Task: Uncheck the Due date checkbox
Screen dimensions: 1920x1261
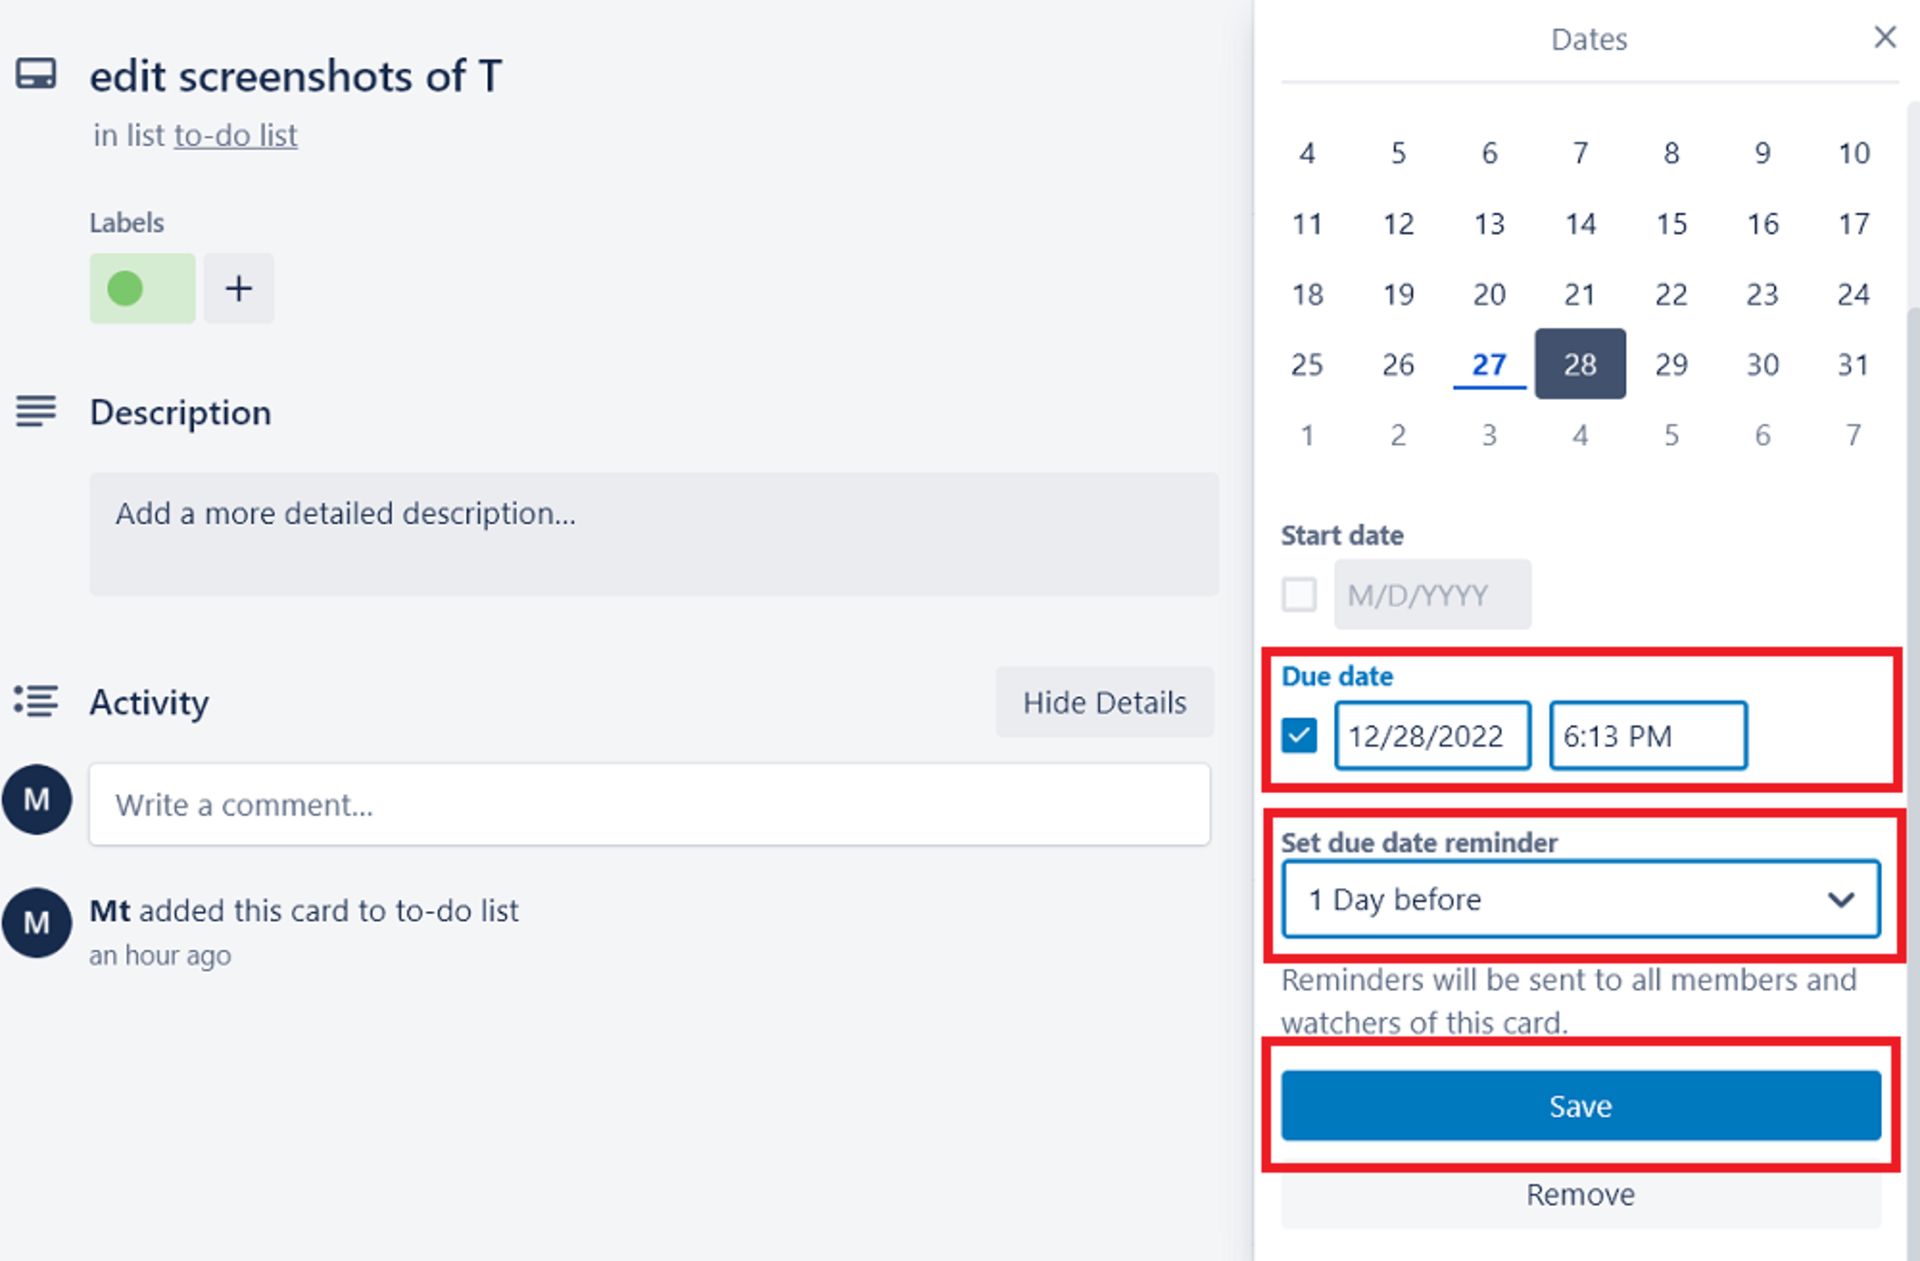Action: [1299, 736]
